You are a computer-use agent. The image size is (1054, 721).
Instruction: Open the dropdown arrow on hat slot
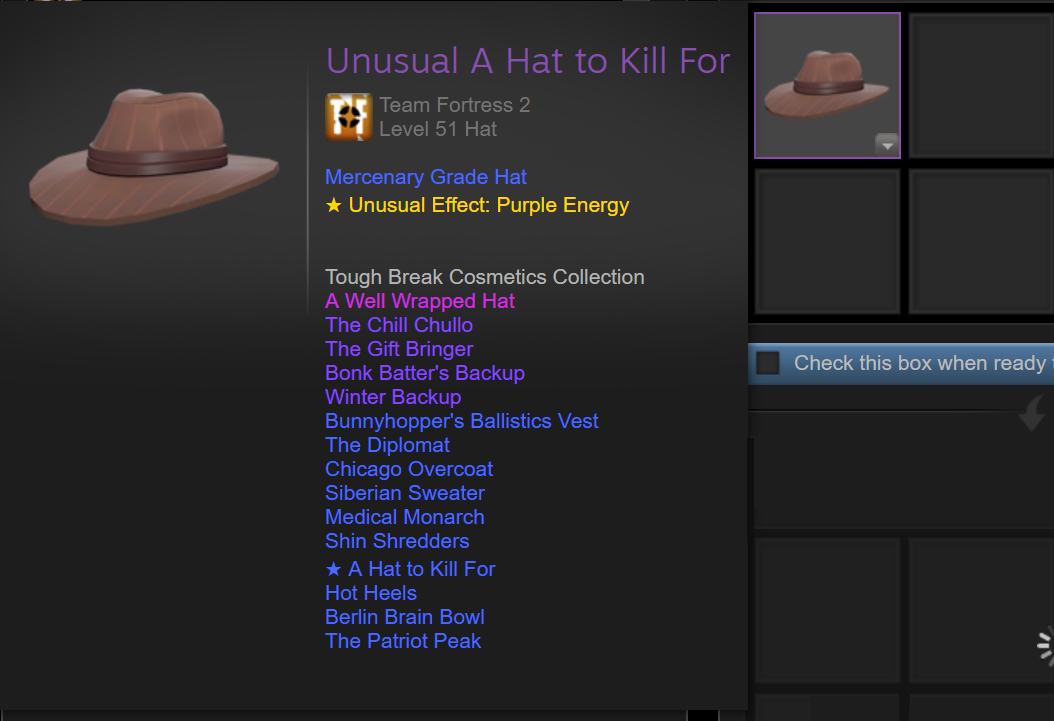pyautogui.click(x=887, y=144)
